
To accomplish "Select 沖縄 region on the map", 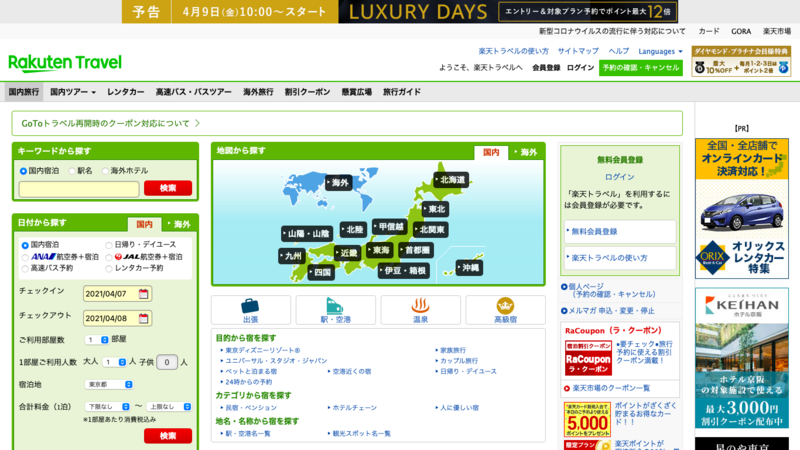I will tap(469, 268).
